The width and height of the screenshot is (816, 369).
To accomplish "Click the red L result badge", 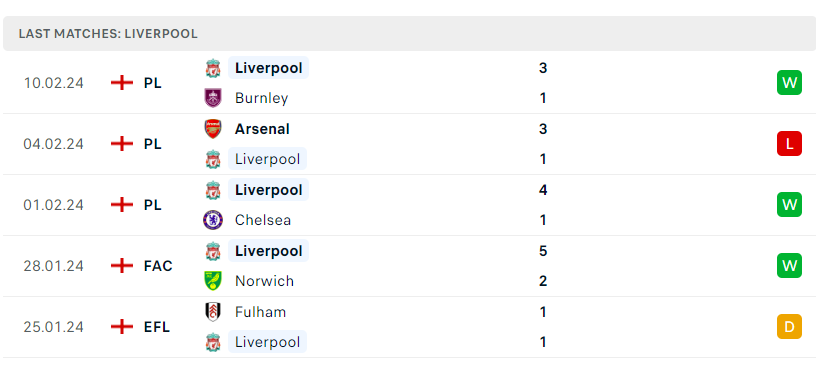I will click(x=789, y=144).
